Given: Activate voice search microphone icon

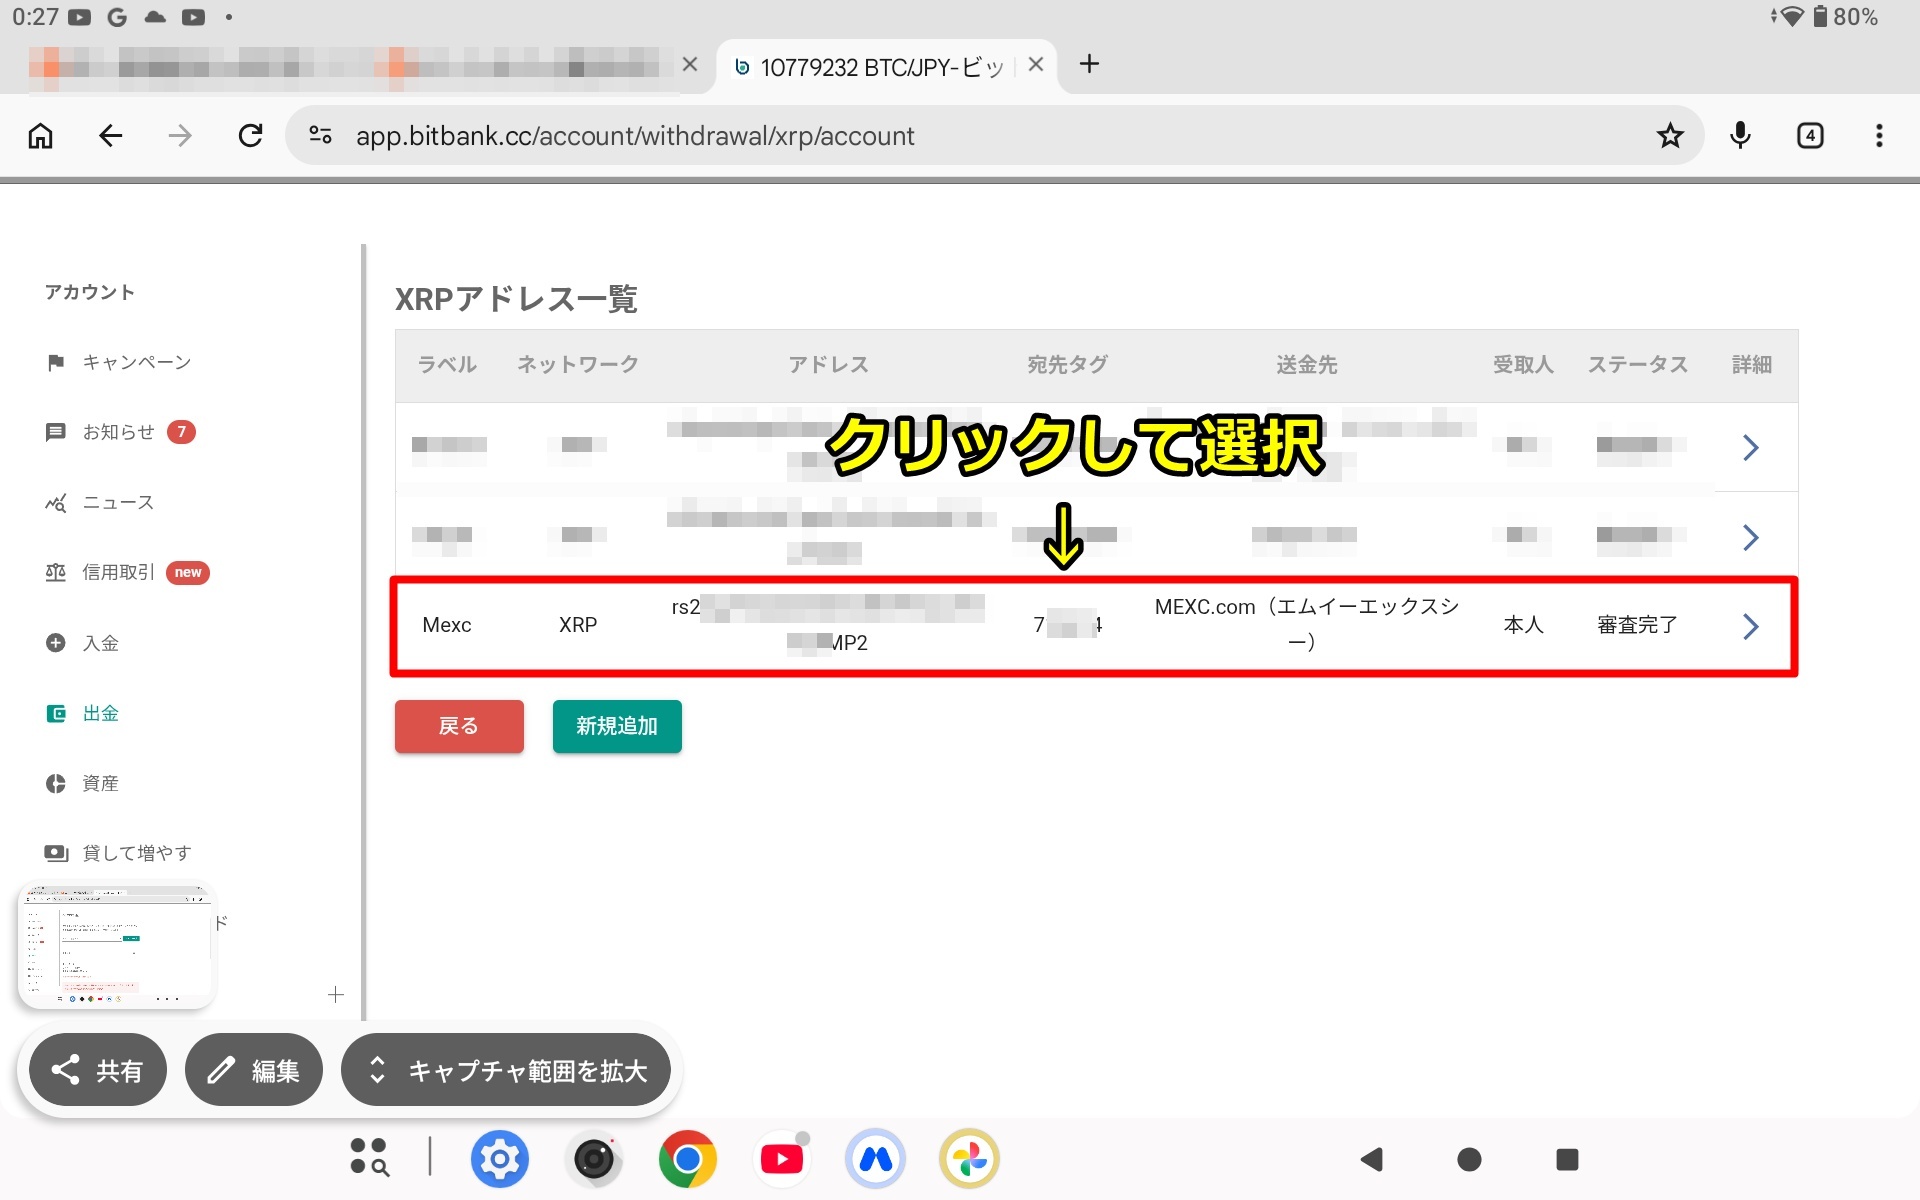Looking at the screenshot, I should click(1740, 136).
